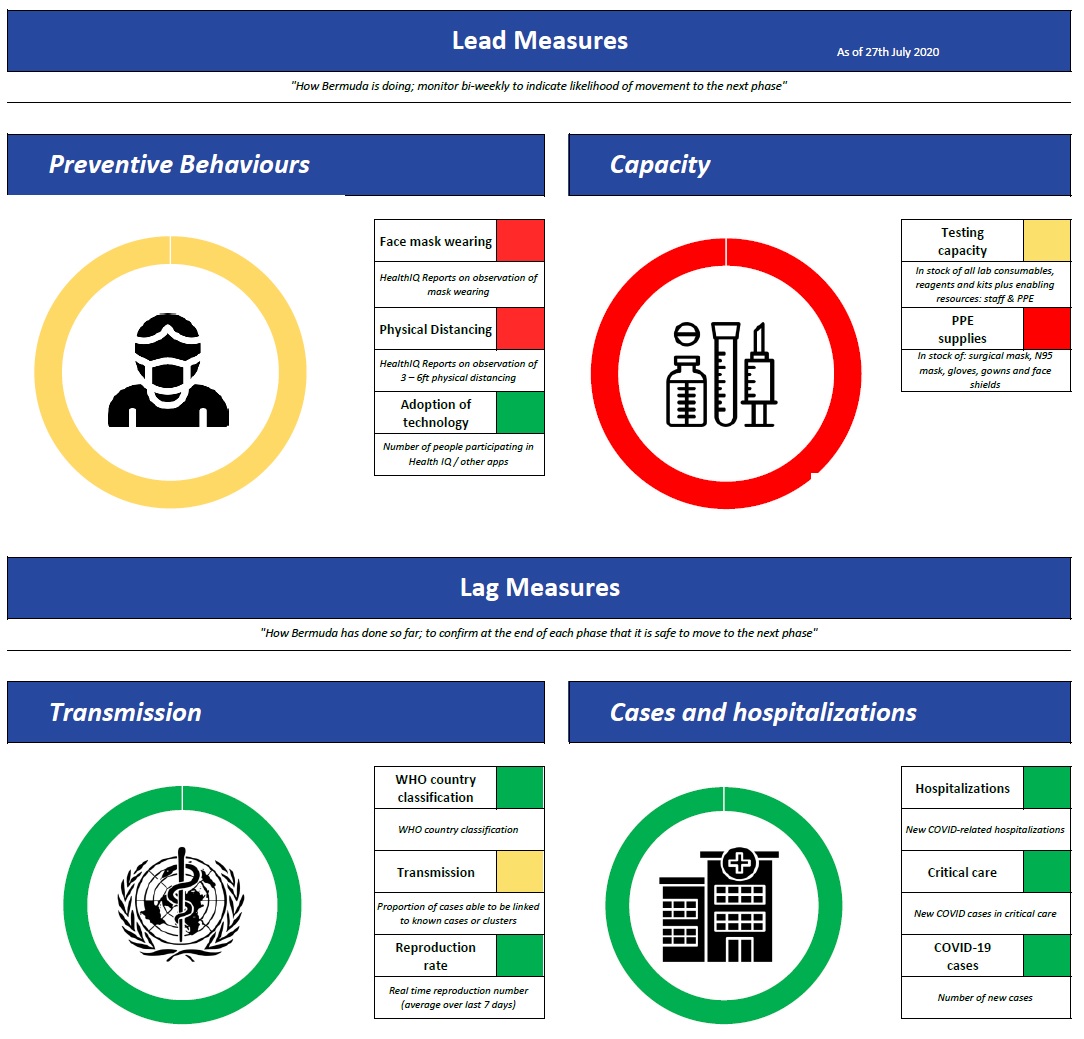1084x1039 pixels.
Task: Click 'Number of new cases' description
Action: [x=985, y=998]
